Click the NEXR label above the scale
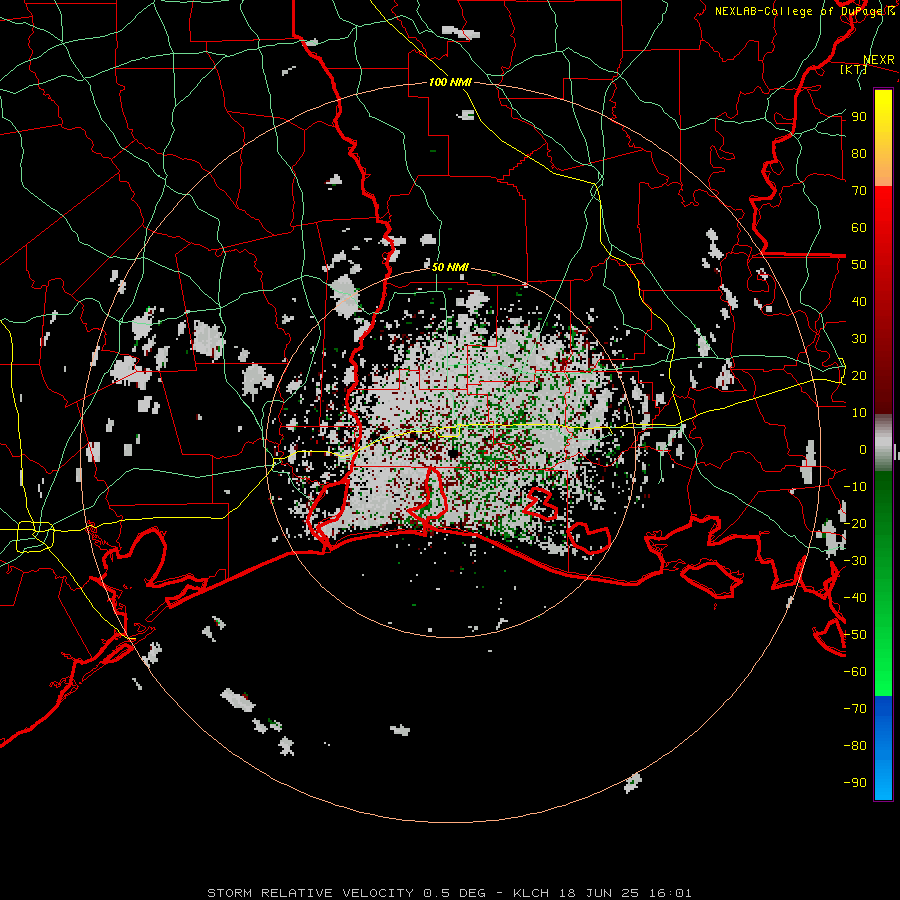 coord(878,60)
